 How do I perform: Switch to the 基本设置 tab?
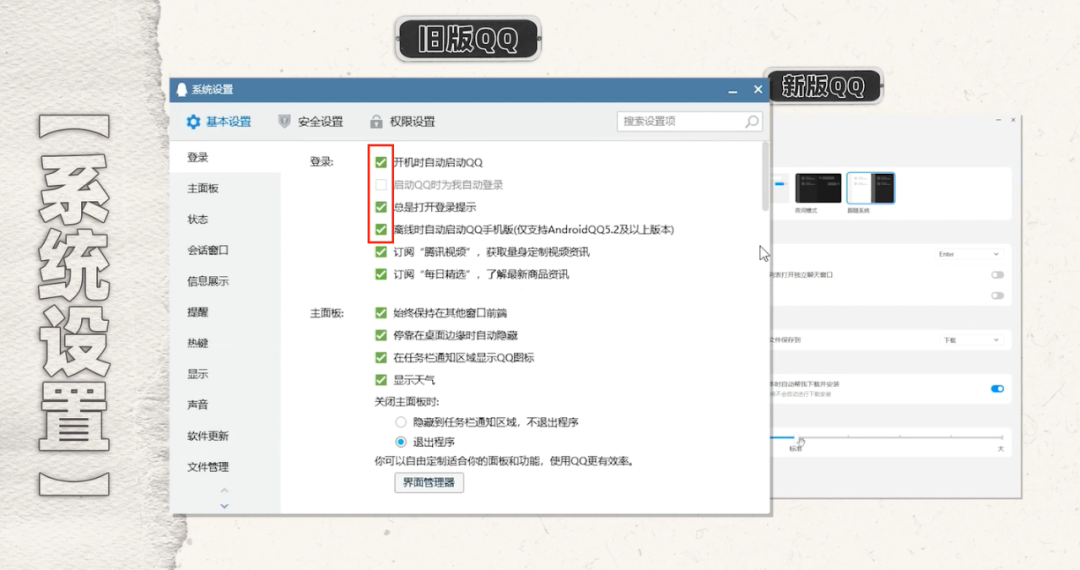point(219,122)
